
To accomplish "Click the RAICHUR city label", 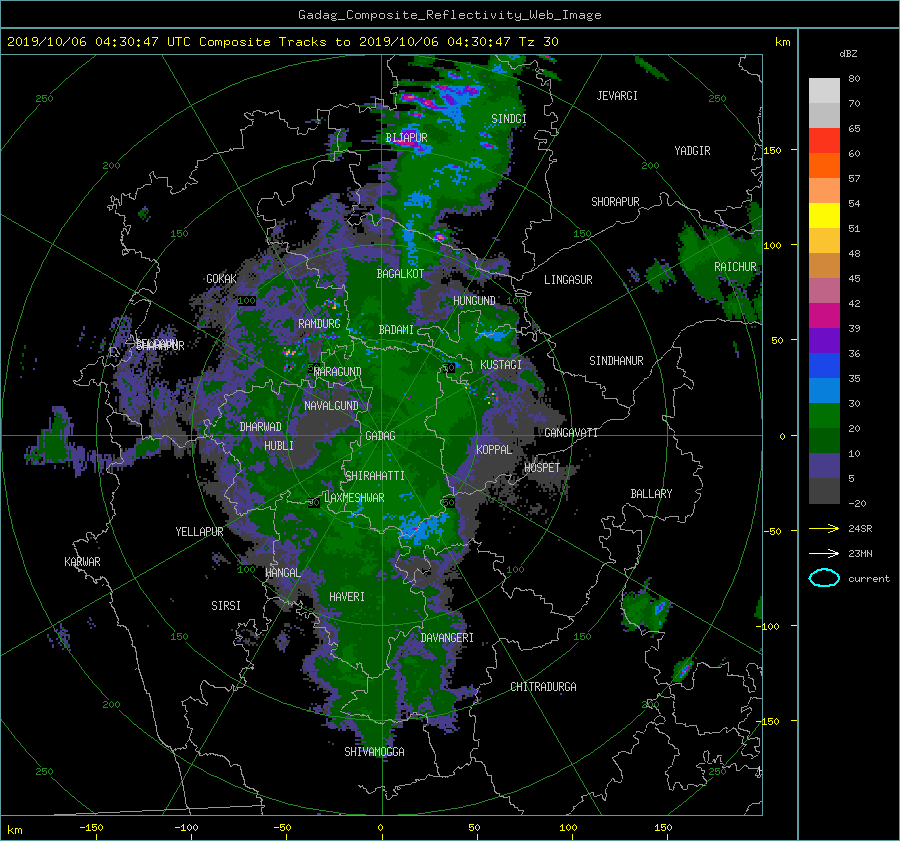I will tap(735, 267).
